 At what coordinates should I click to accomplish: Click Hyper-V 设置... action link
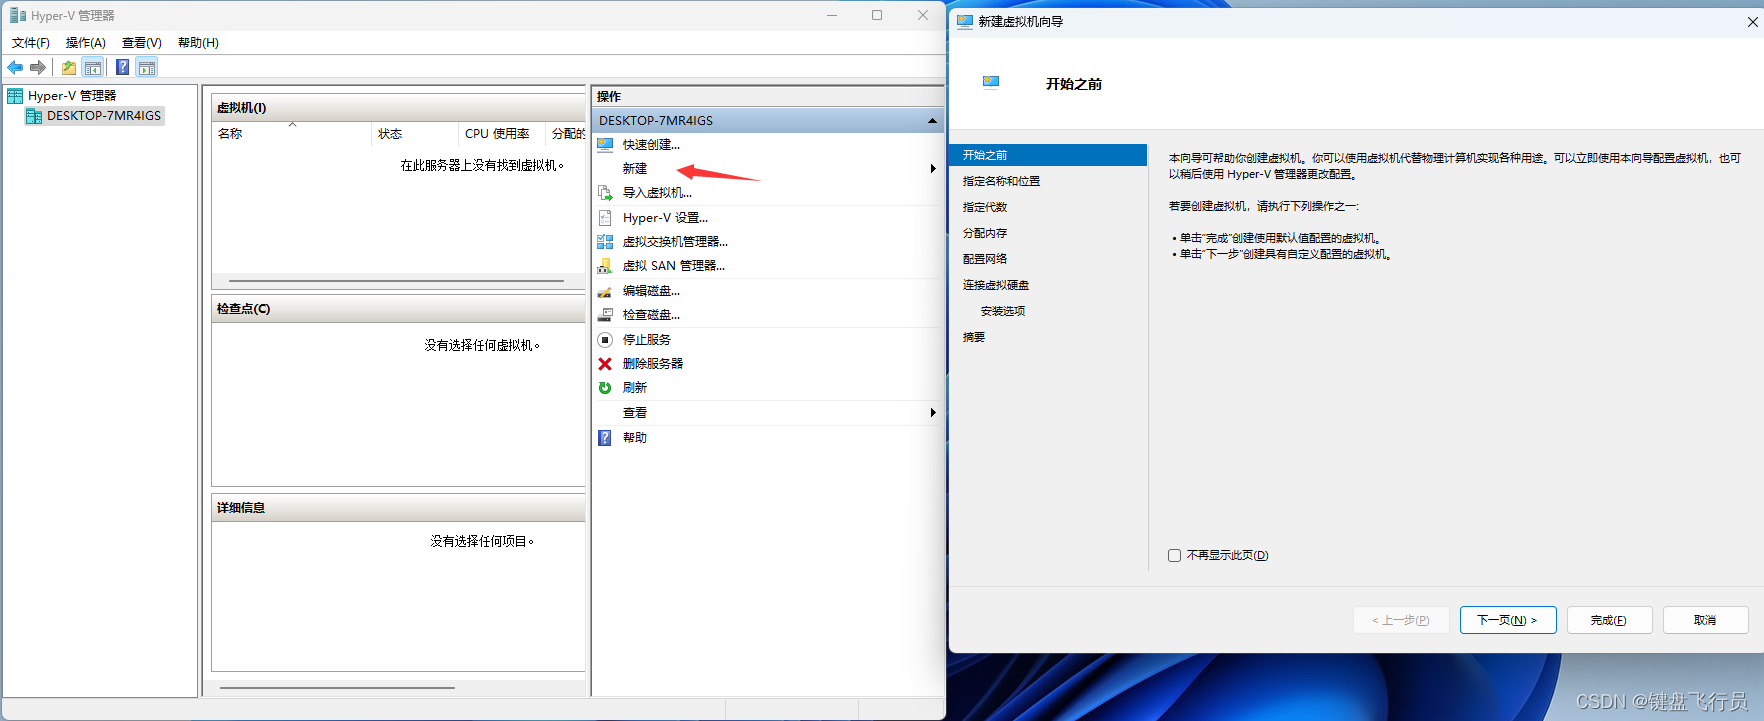click(665, 218)
